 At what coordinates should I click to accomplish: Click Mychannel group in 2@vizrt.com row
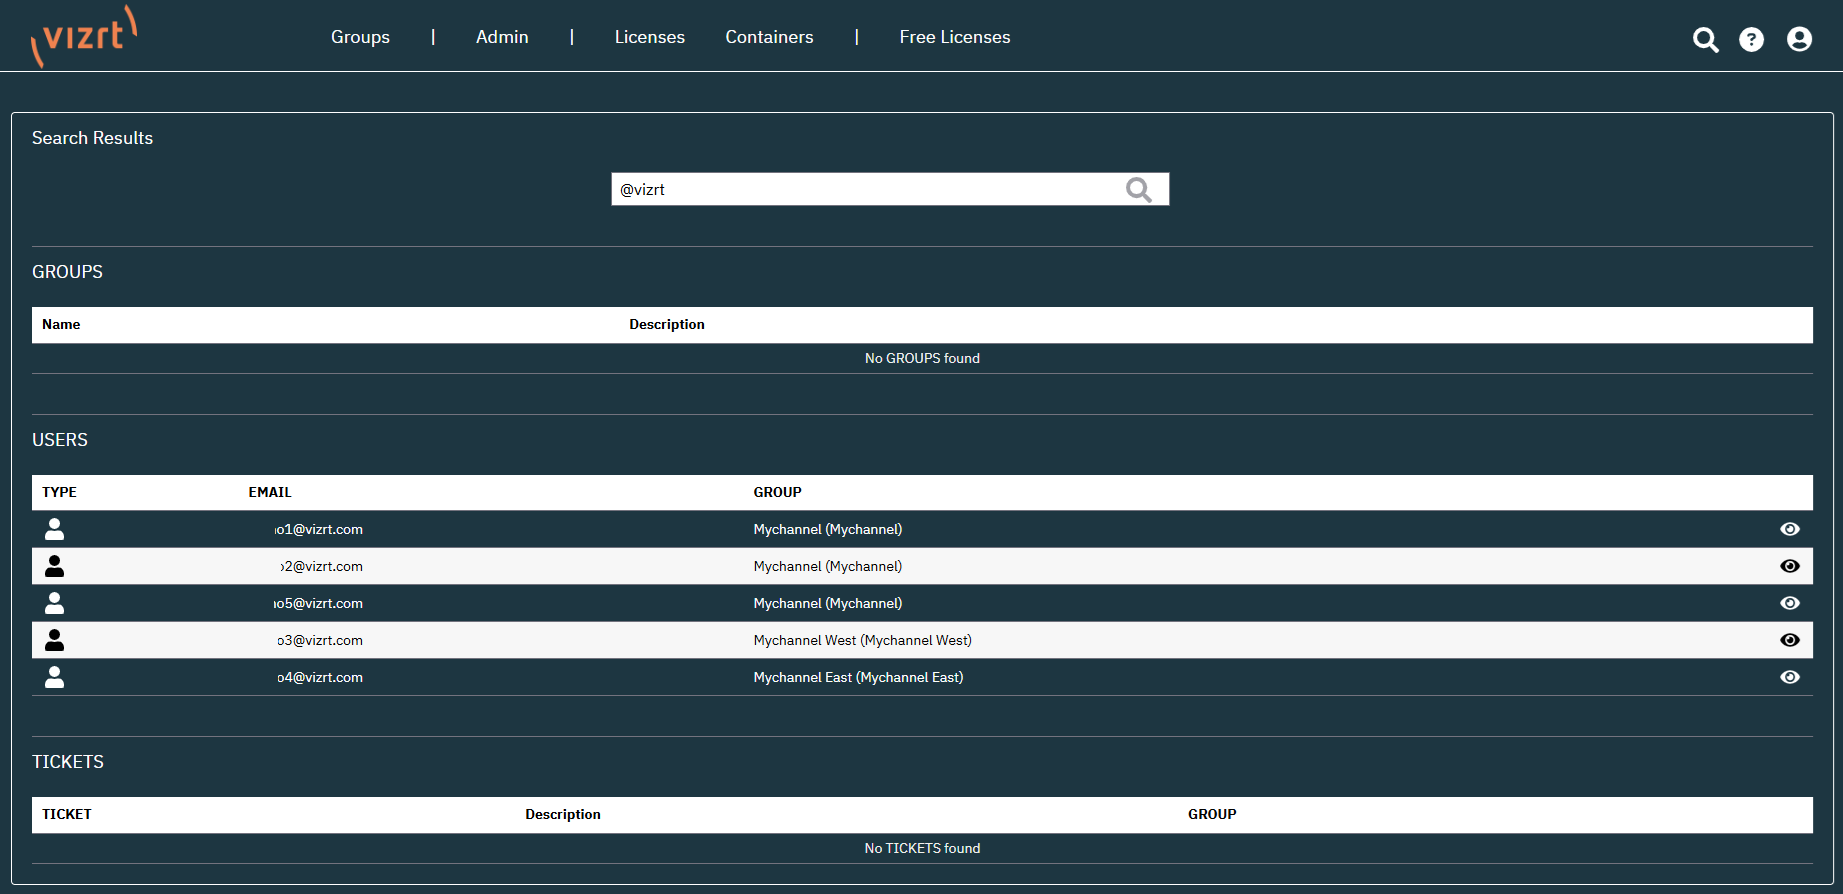828,566
